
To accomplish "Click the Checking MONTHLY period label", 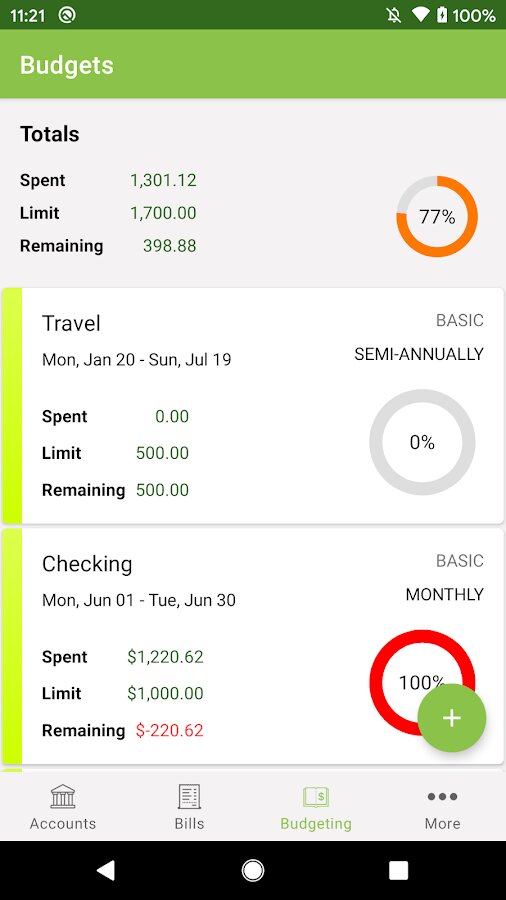I will [x=445, y=595].
